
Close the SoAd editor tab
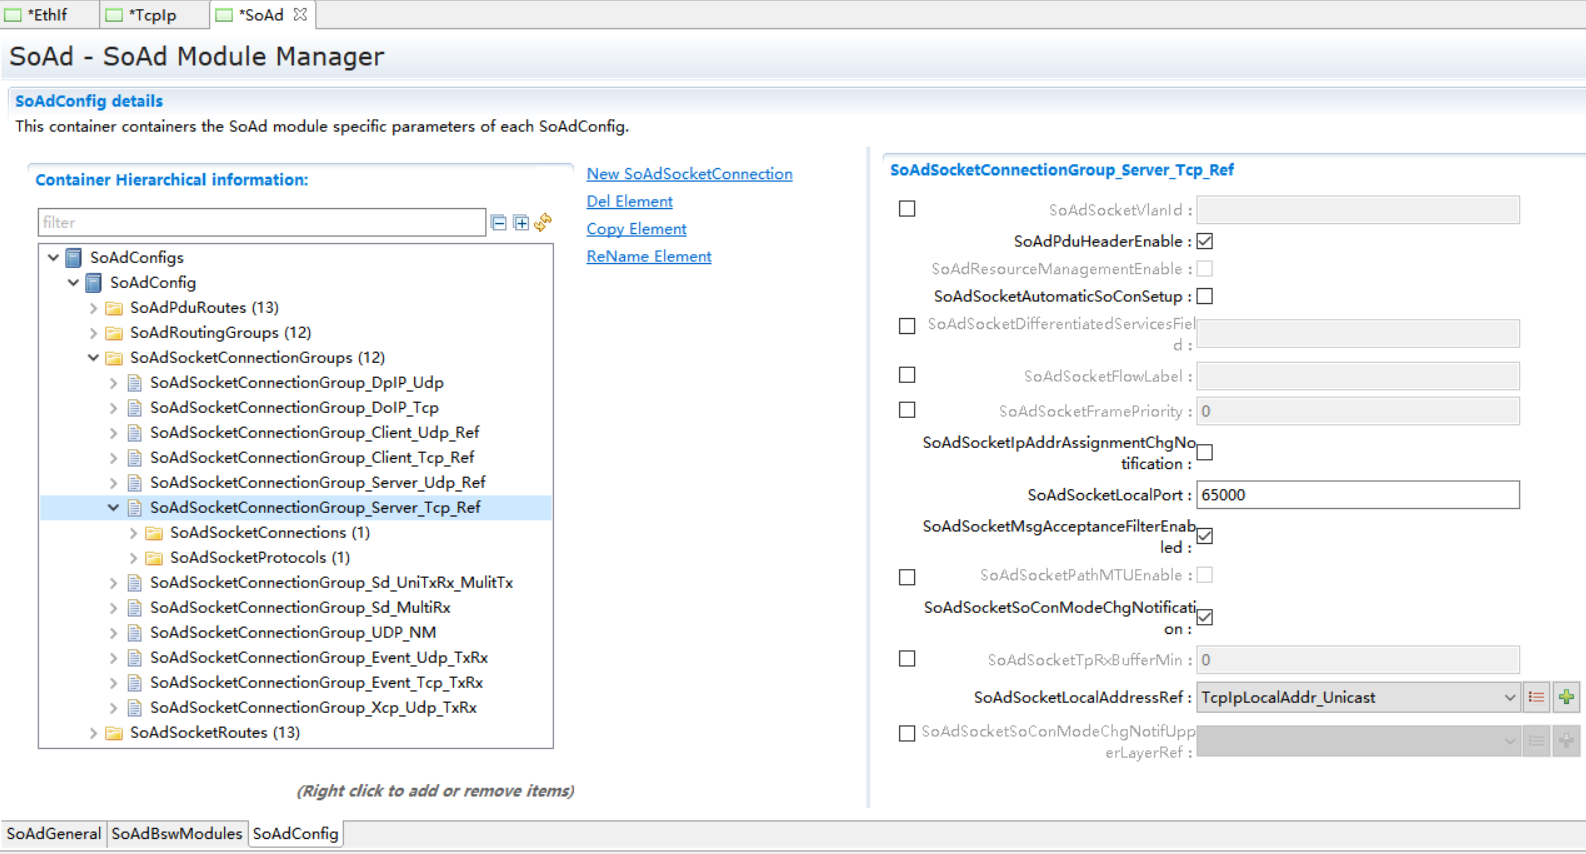300,15
